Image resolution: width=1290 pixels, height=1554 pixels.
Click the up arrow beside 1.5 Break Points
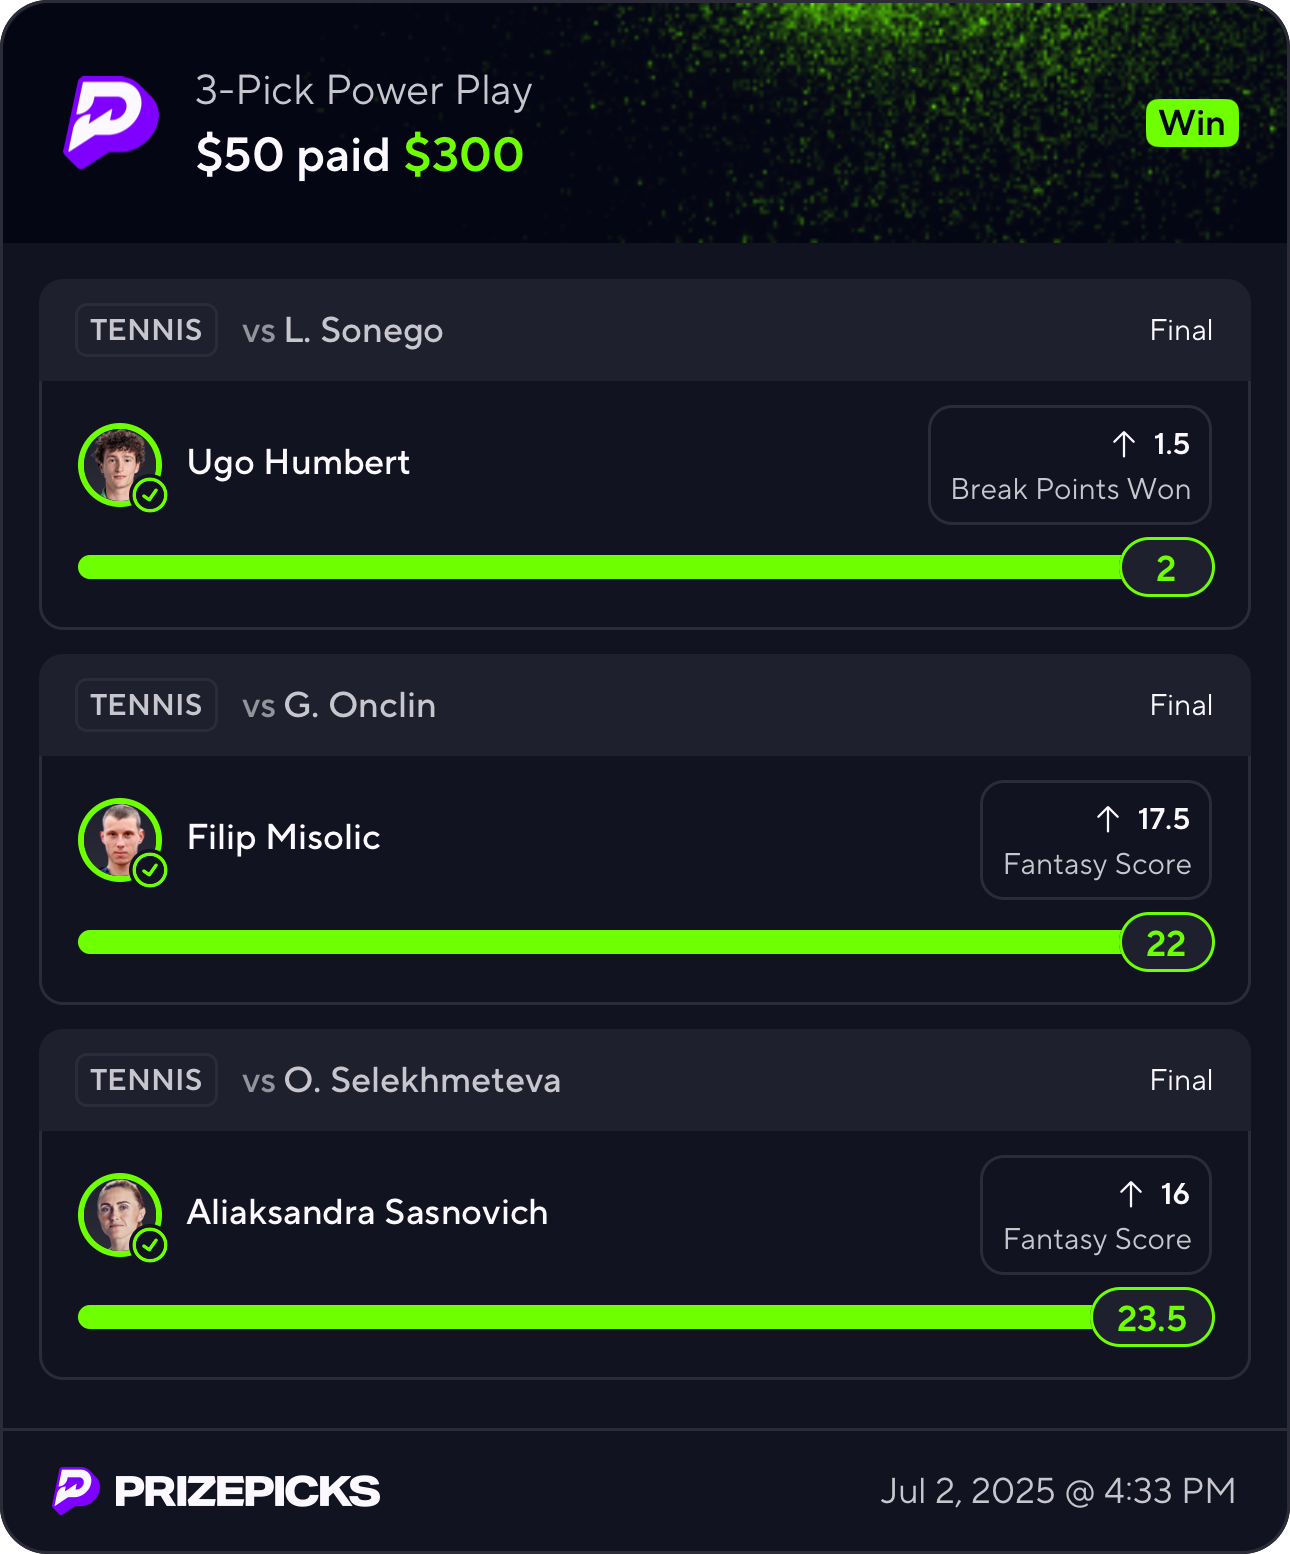(1124, 444)
